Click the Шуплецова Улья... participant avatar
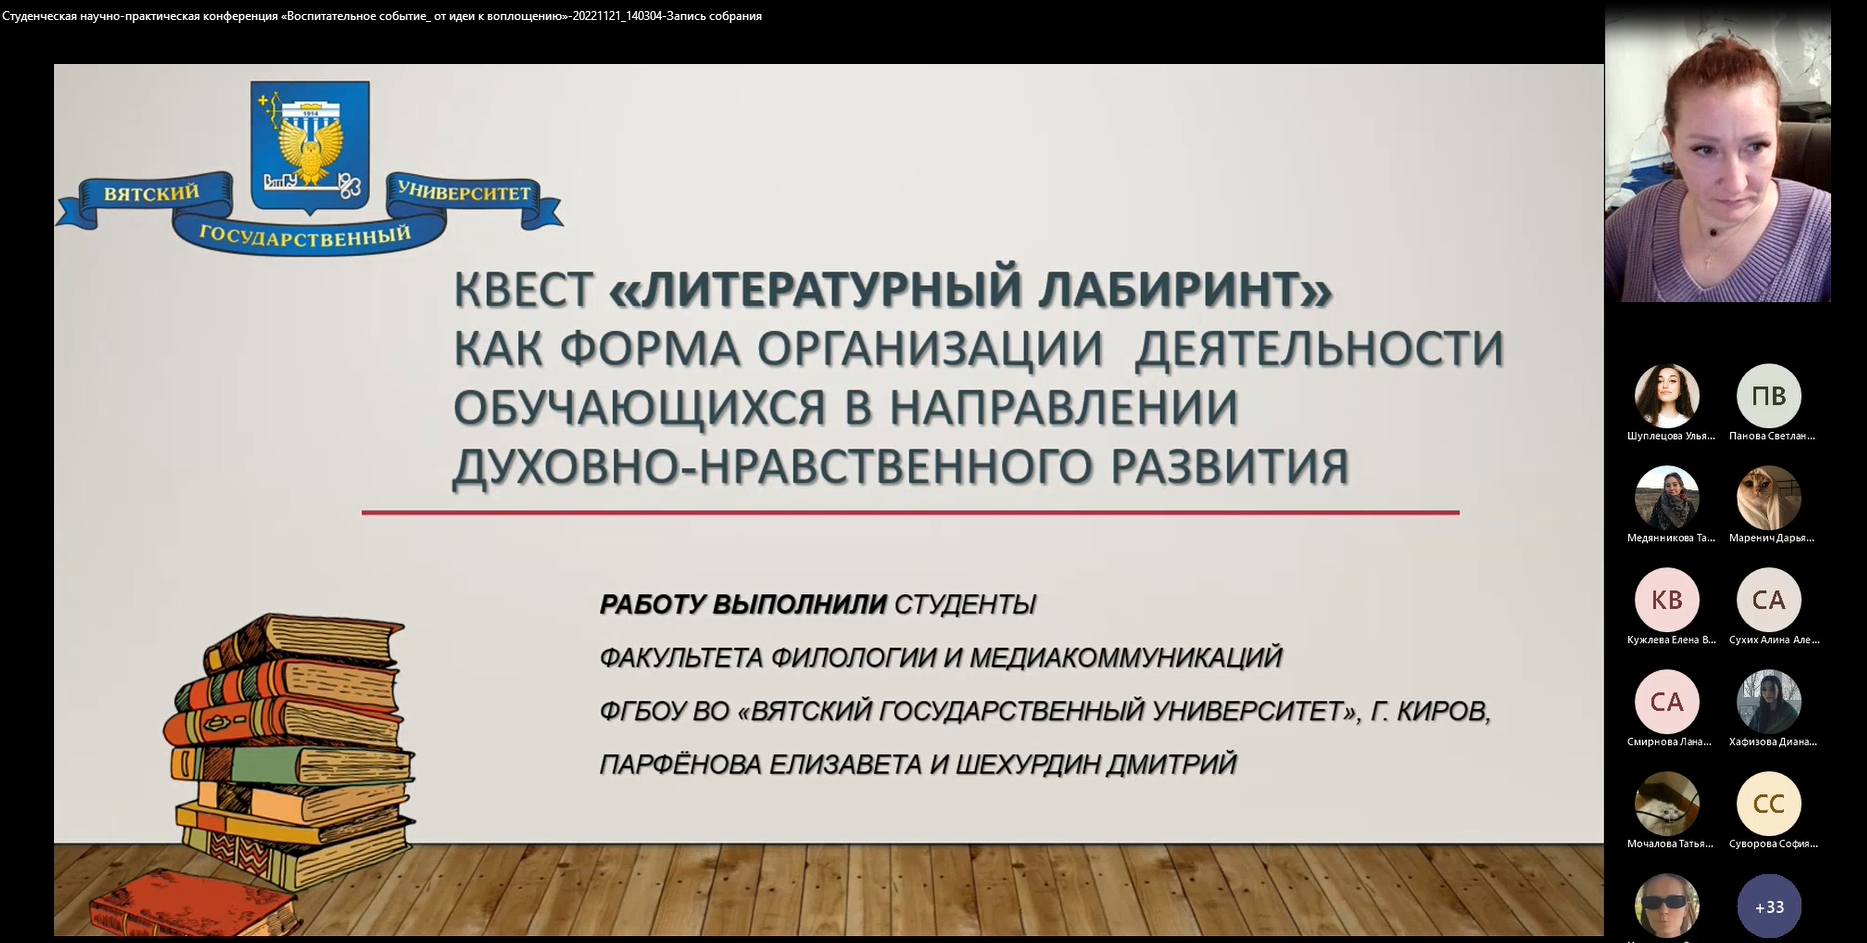The height and width of the screenshot is (943, 1867). pos(1667,396)
